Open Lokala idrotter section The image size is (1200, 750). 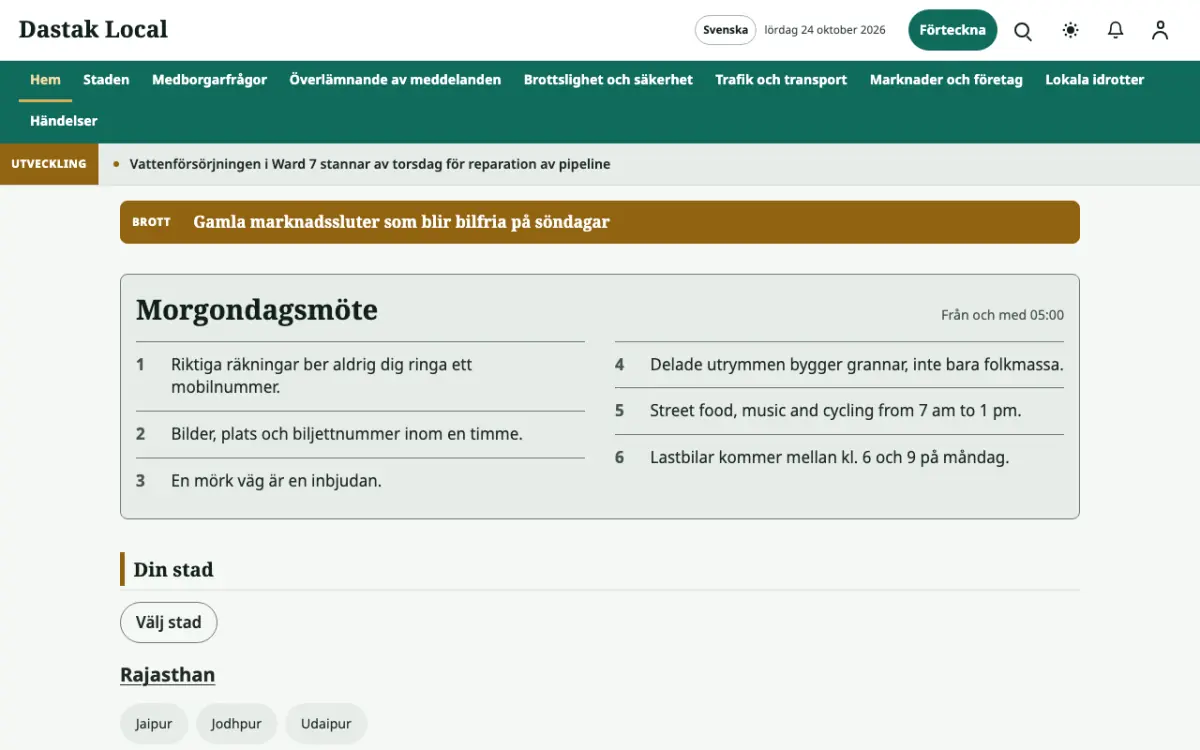[1095, 80]
